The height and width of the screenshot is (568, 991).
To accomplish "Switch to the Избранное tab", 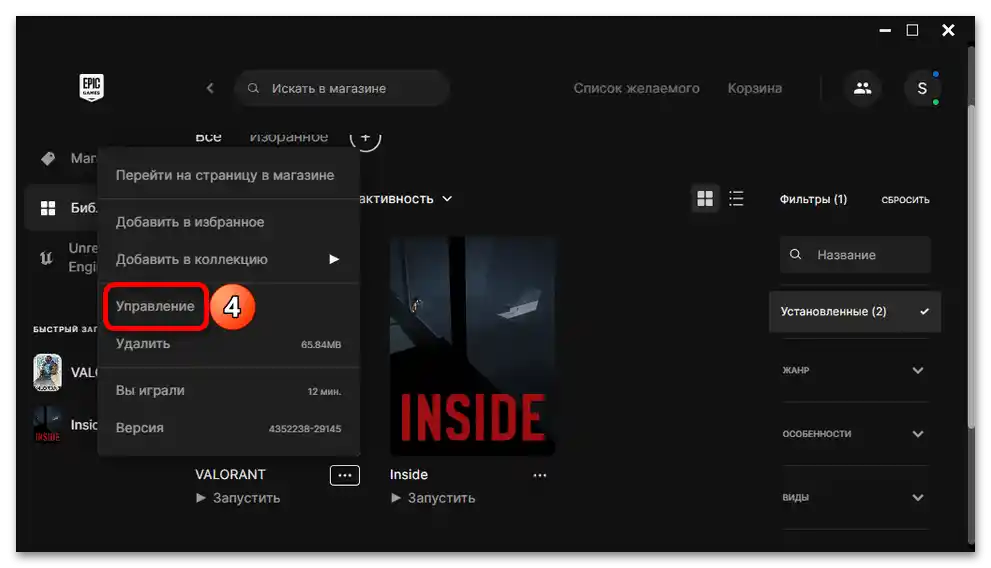I will point(289,137).
